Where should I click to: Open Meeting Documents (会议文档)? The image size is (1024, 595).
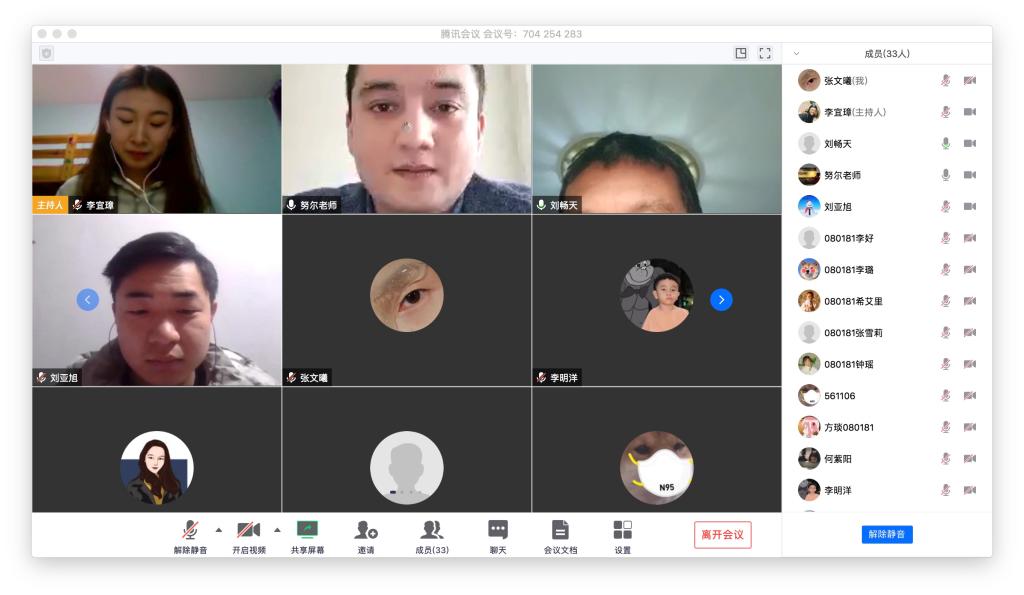tap(560, 531)
